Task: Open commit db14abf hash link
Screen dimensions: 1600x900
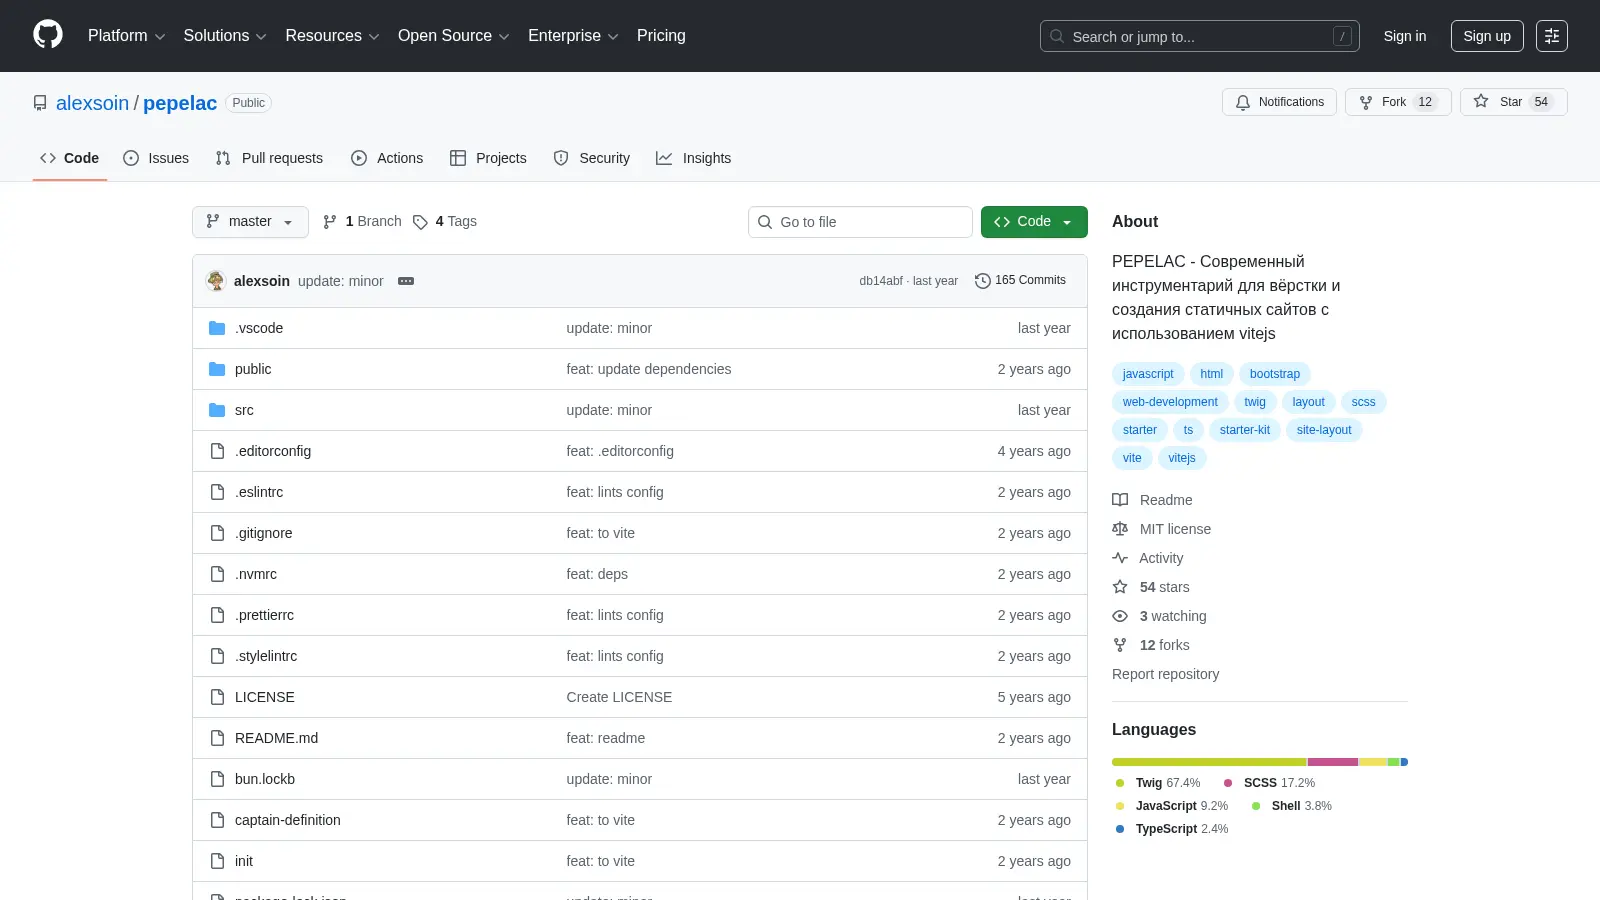Action: tap(881, 281)
